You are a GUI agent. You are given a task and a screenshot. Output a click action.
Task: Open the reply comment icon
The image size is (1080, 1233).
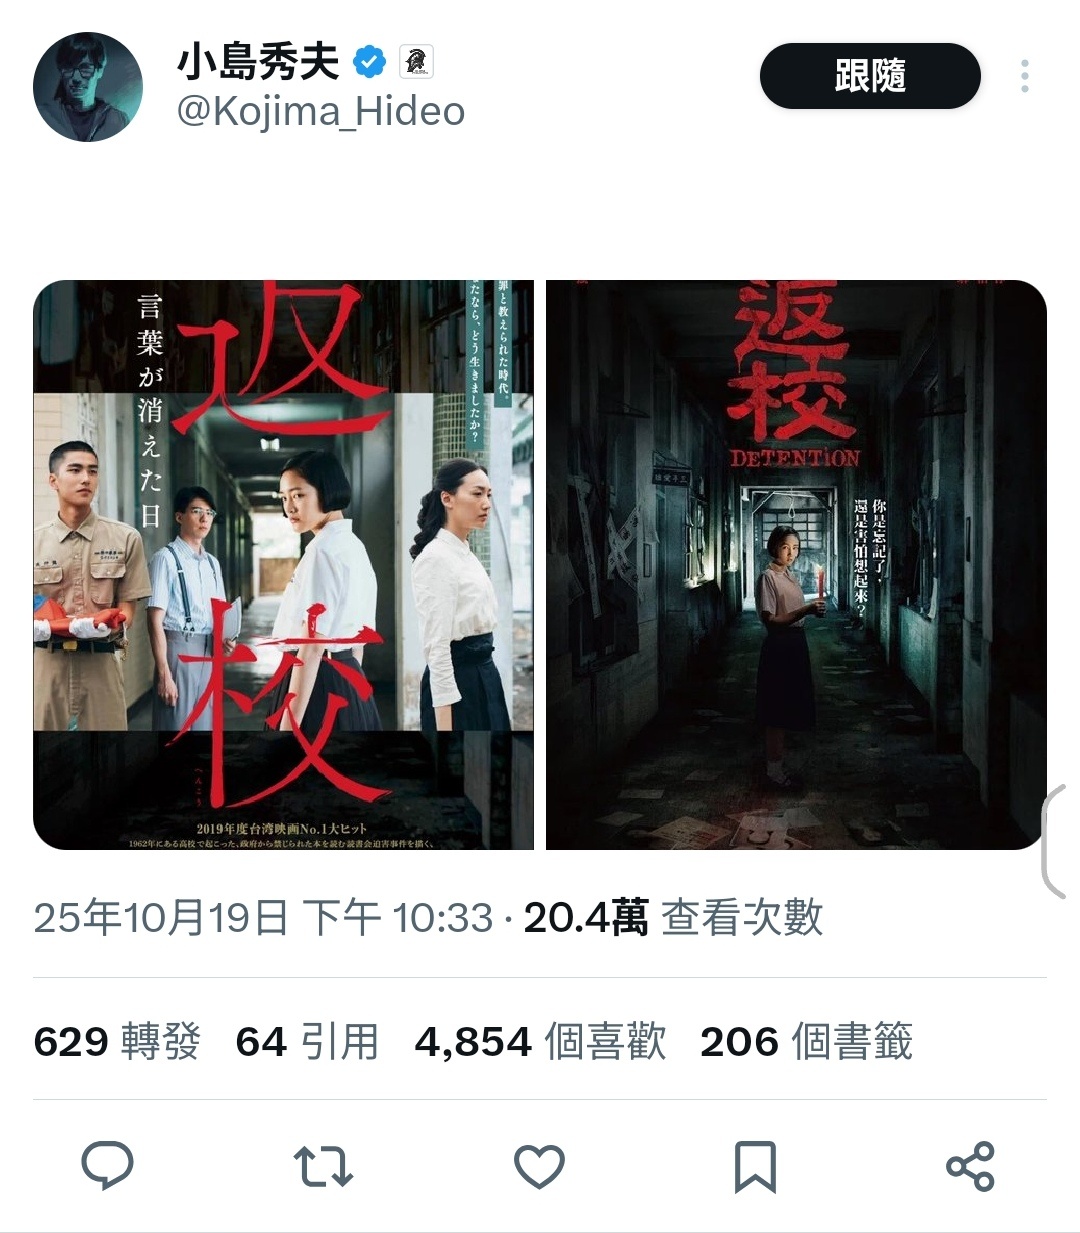click(107, 1166)
